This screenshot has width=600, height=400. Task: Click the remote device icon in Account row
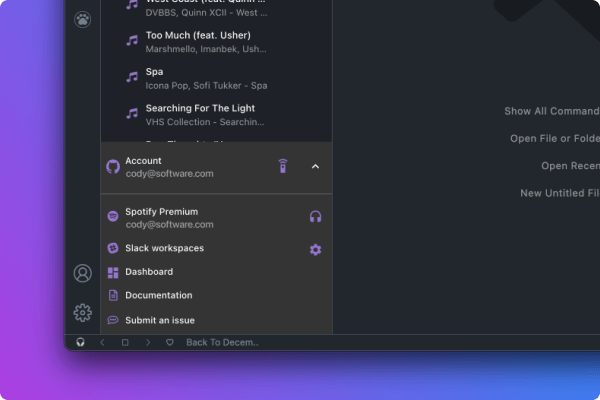282,166
